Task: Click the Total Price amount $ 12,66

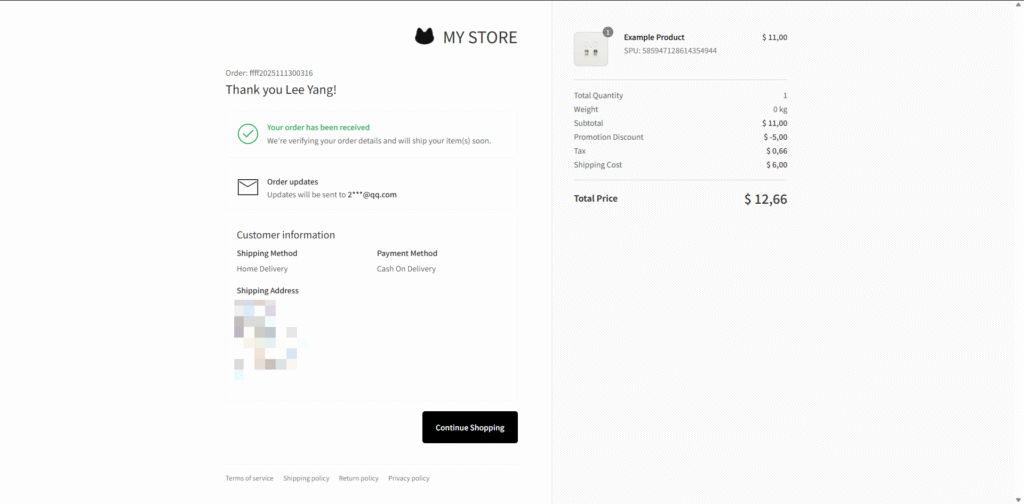Action: 765,199
